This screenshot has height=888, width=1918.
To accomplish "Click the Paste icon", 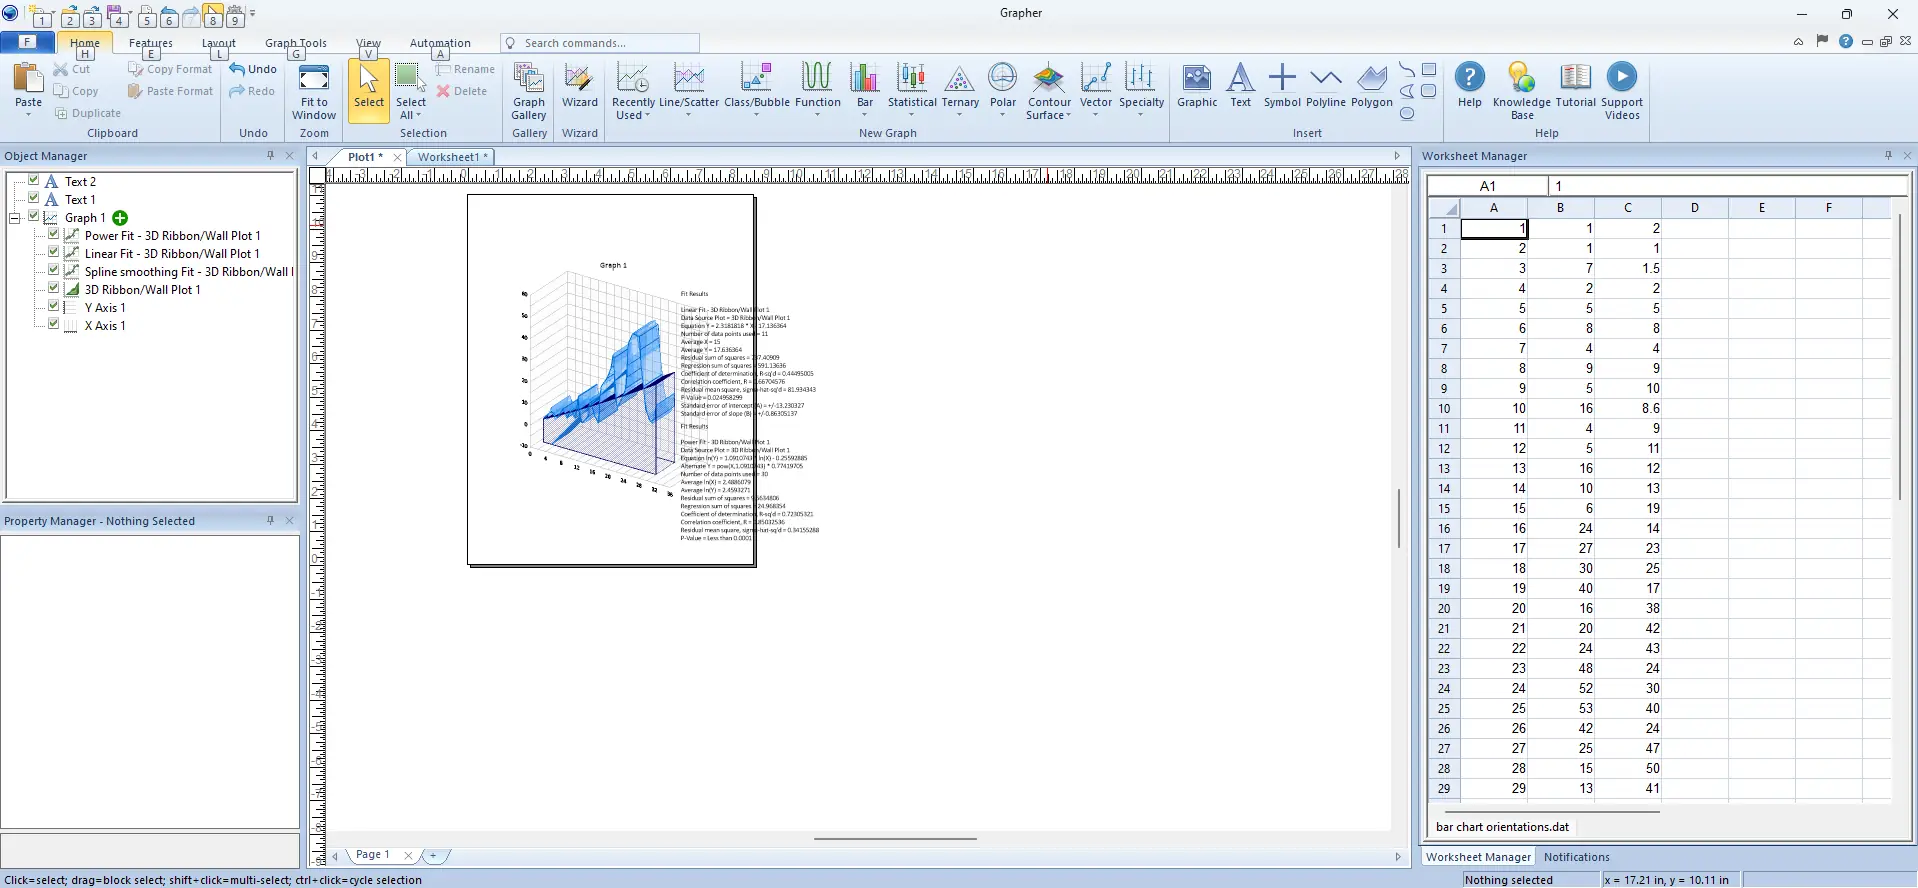I will click(x=28, y=77).
